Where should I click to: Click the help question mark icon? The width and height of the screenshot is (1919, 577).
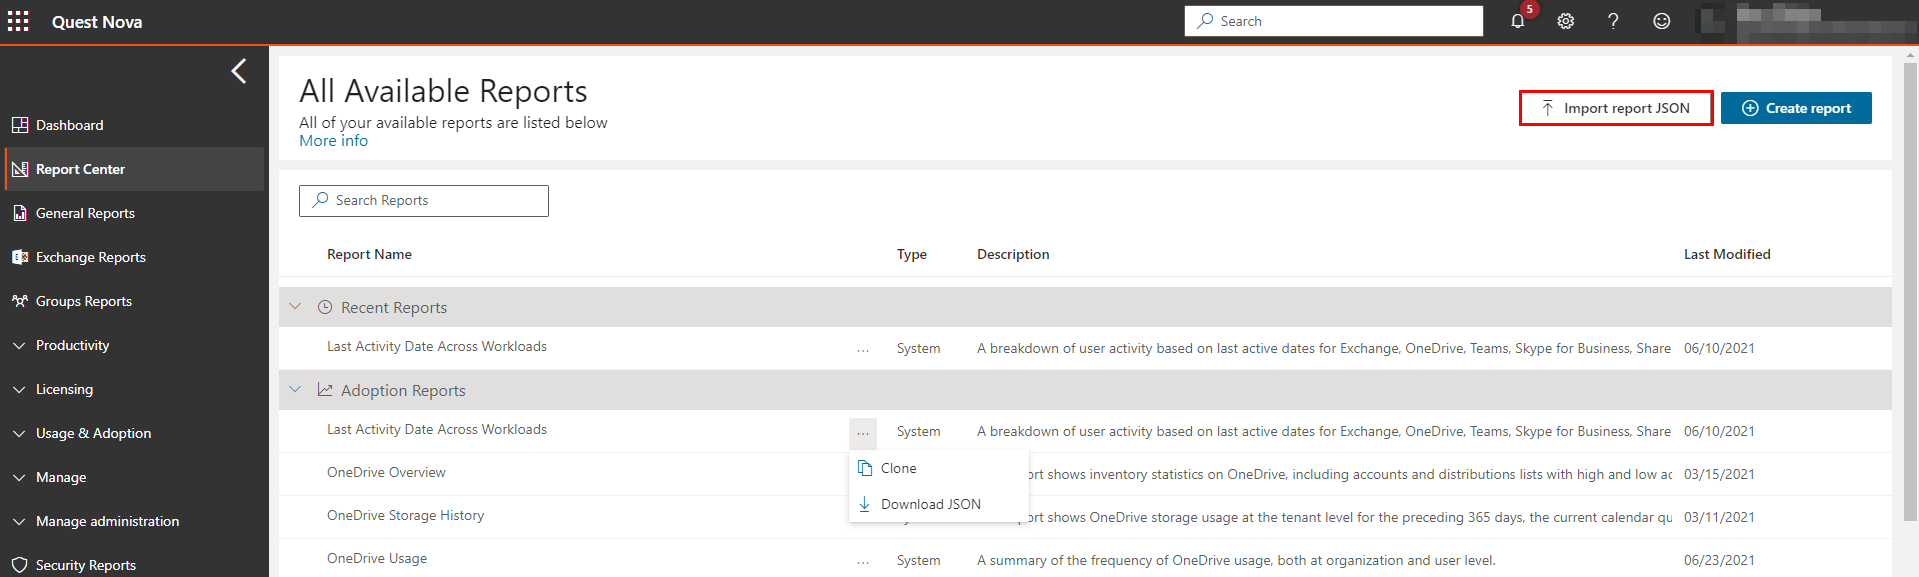pos(1613,21)
